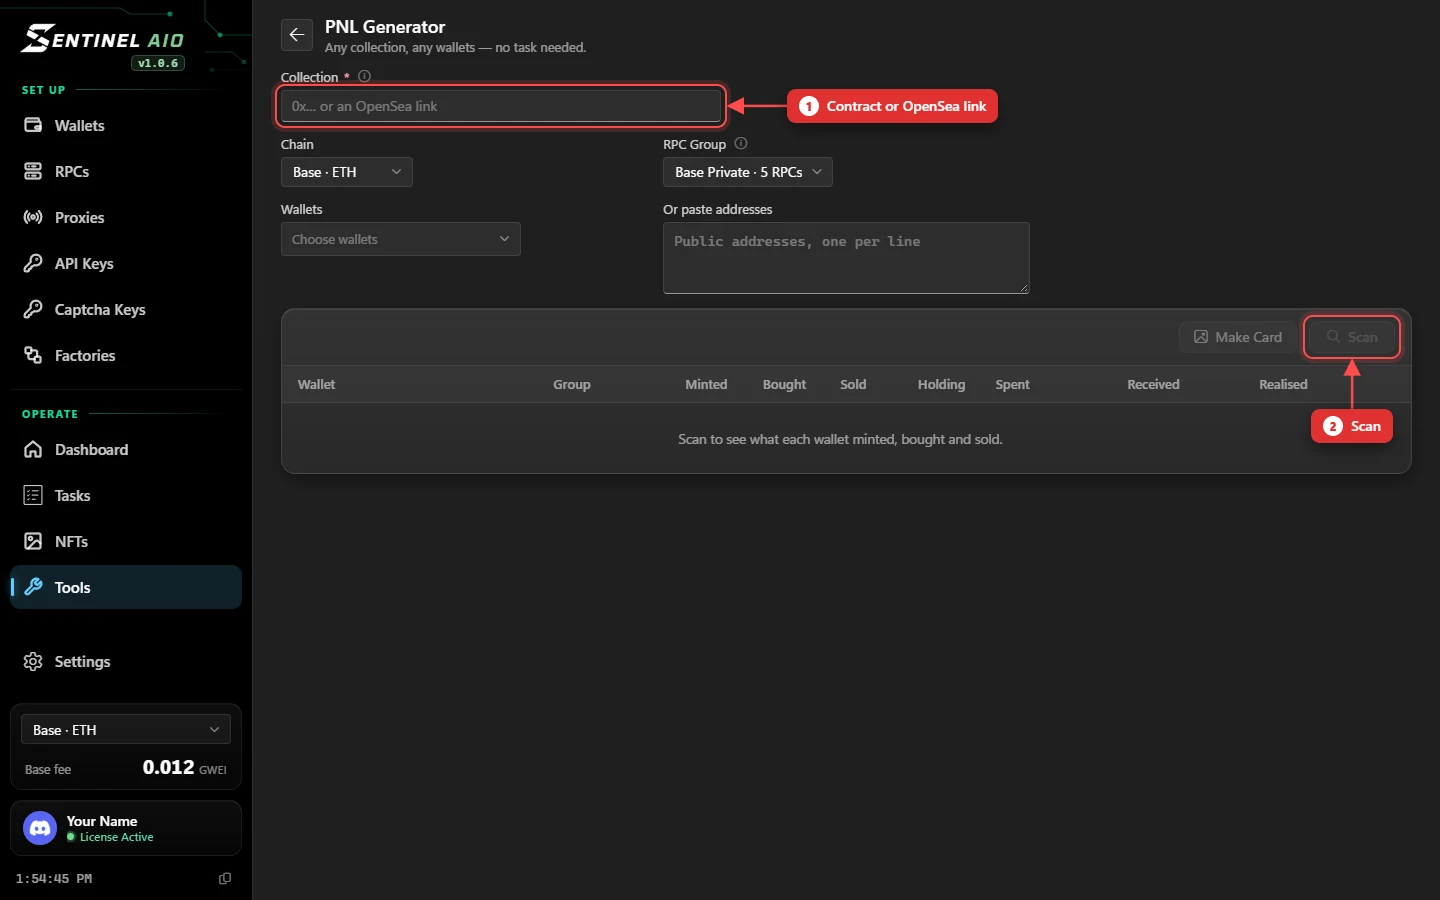Open the Choose wallets dropdown

tap(400, 239)
